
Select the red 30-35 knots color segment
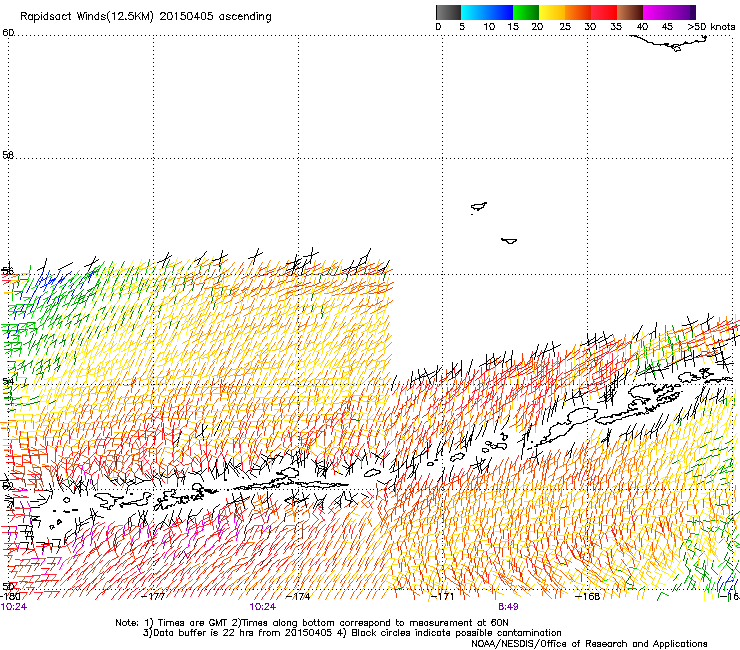point(604,12)
